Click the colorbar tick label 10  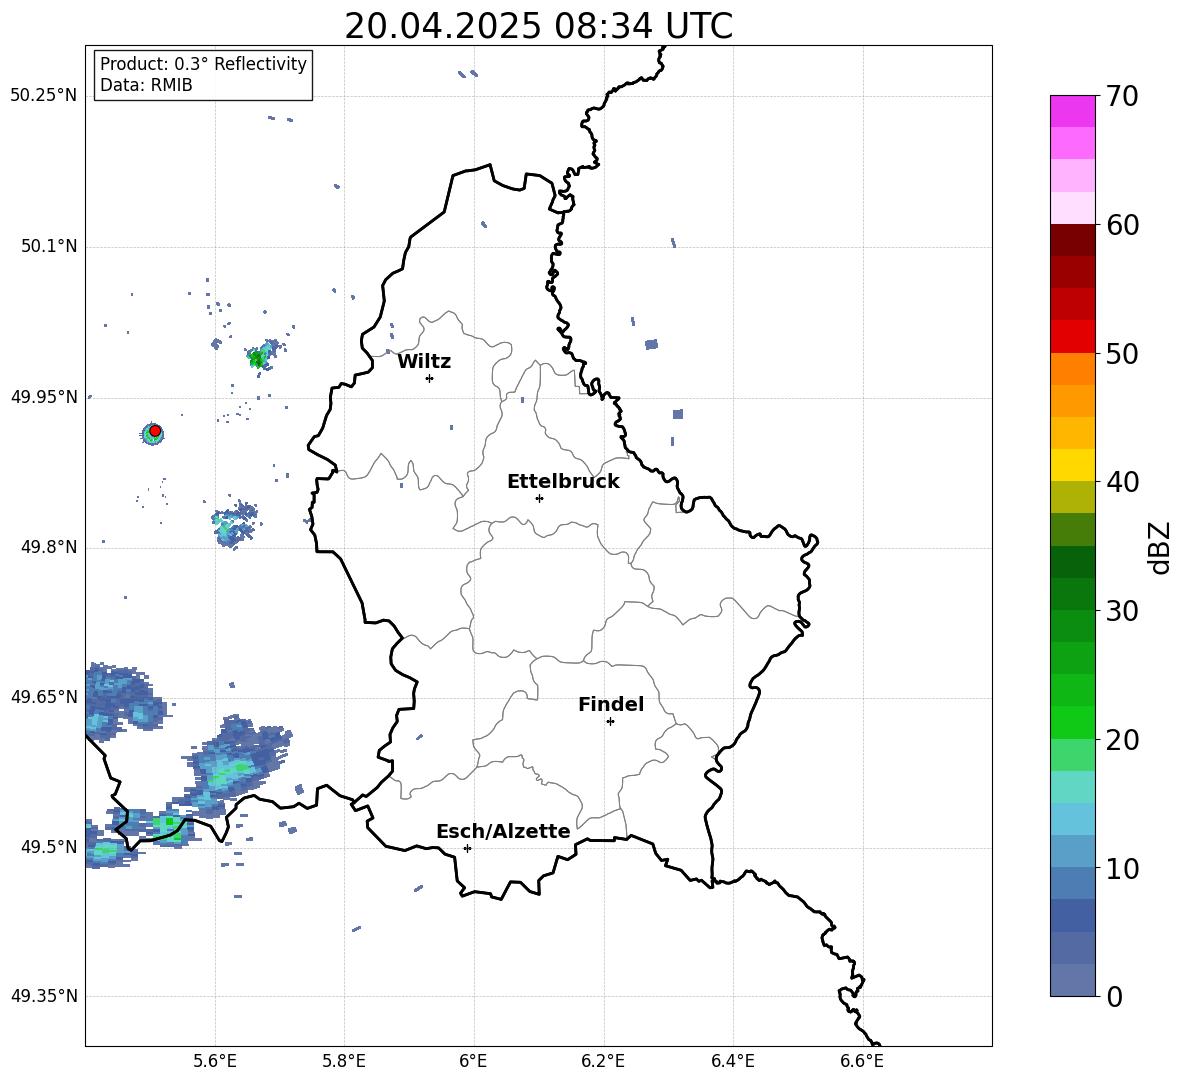pyautogui.click(x=1122, y=868)
